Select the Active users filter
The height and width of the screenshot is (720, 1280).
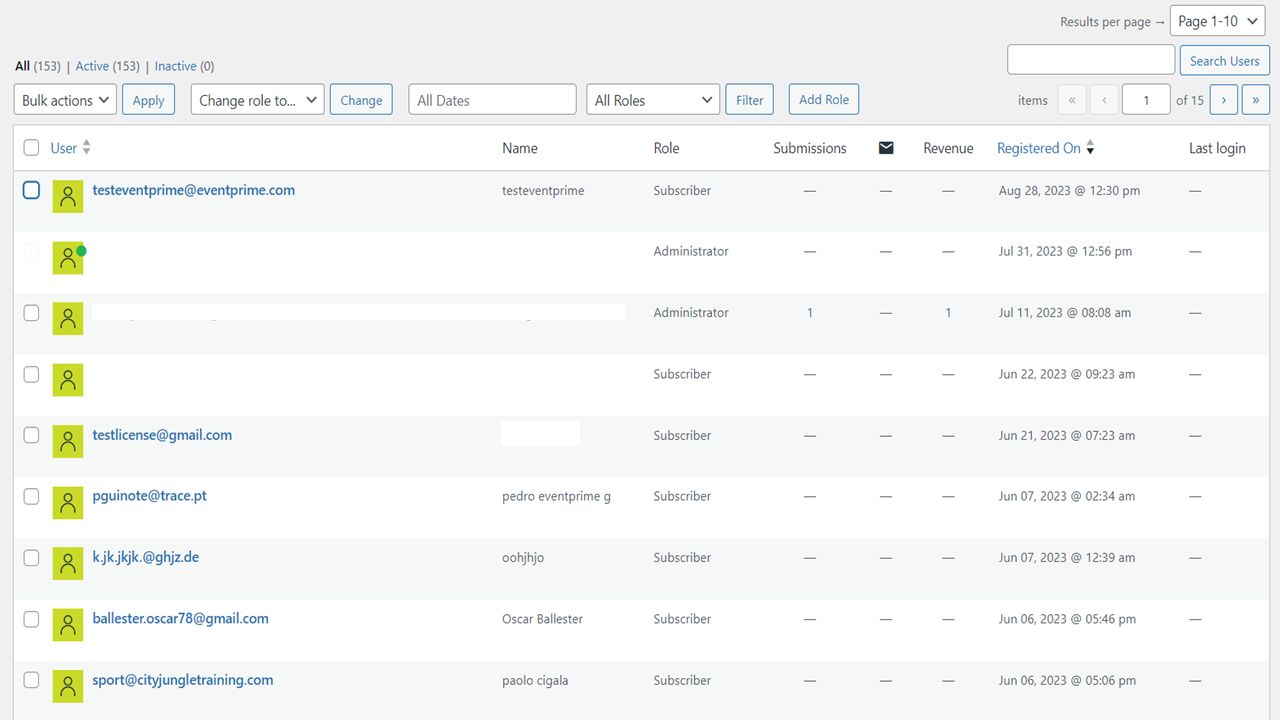point(90,65)
